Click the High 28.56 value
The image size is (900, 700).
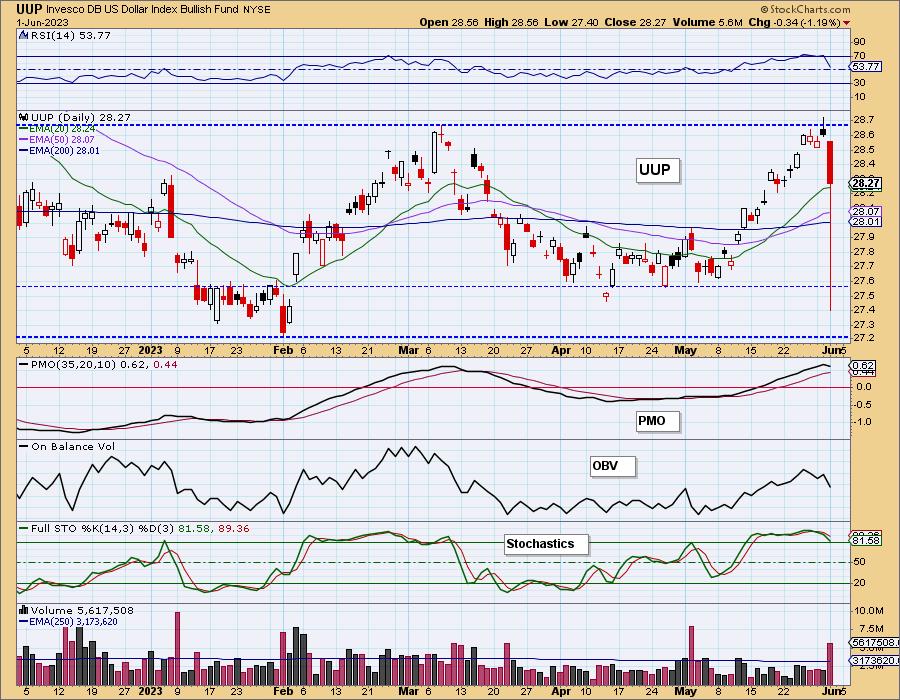tap(511, 22)
